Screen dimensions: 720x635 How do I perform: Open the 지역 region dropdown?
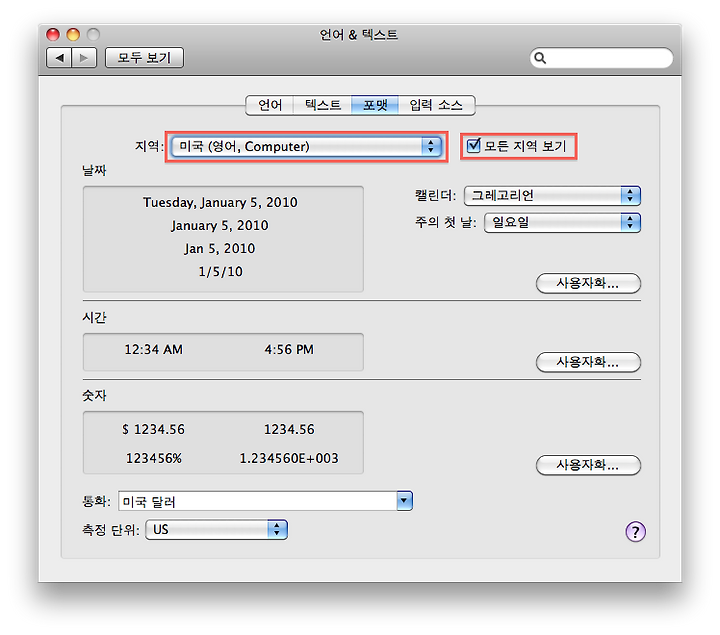click(306, 146)
